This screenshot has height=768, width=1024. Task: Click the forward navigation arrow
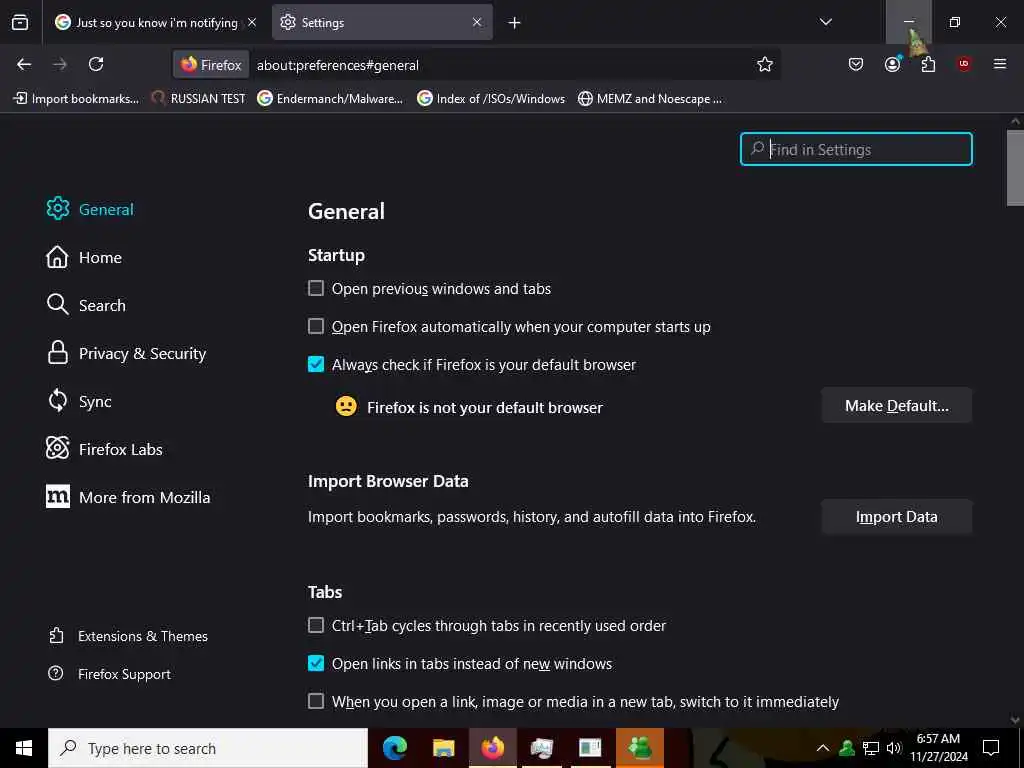pyautogui.click(x=60, y=64)
